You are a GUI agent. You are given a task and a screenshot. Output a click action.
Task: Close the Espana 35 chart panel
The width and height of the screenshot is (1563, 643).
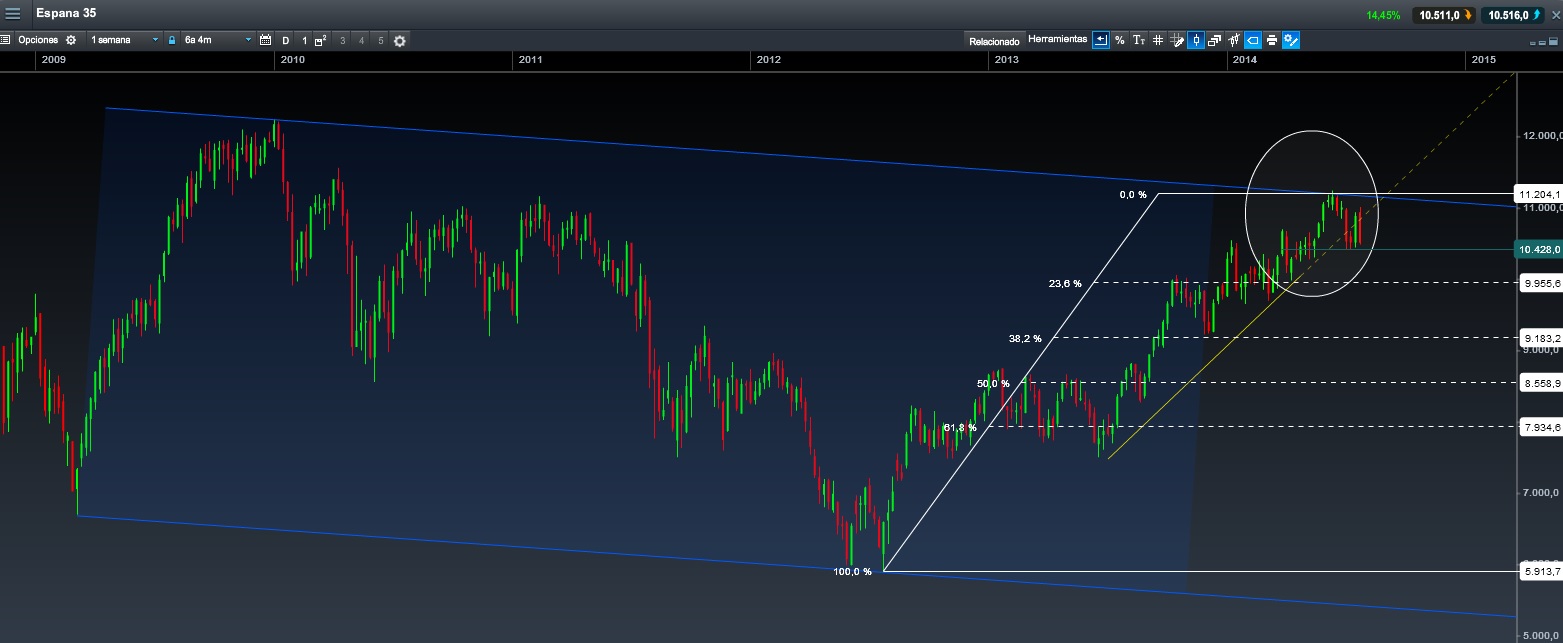(x=1555, y=14)
